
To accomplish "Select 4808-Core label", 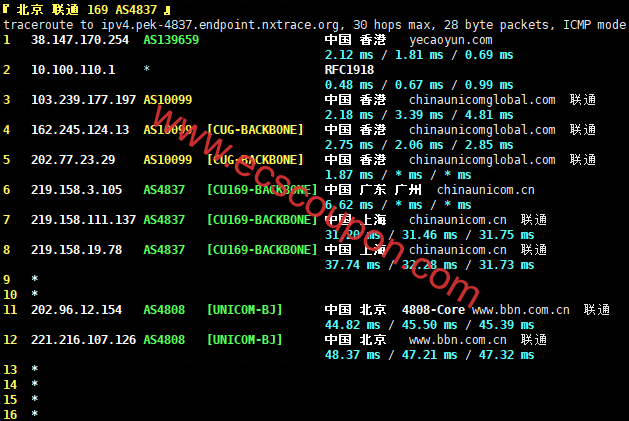I will (433, 310).
